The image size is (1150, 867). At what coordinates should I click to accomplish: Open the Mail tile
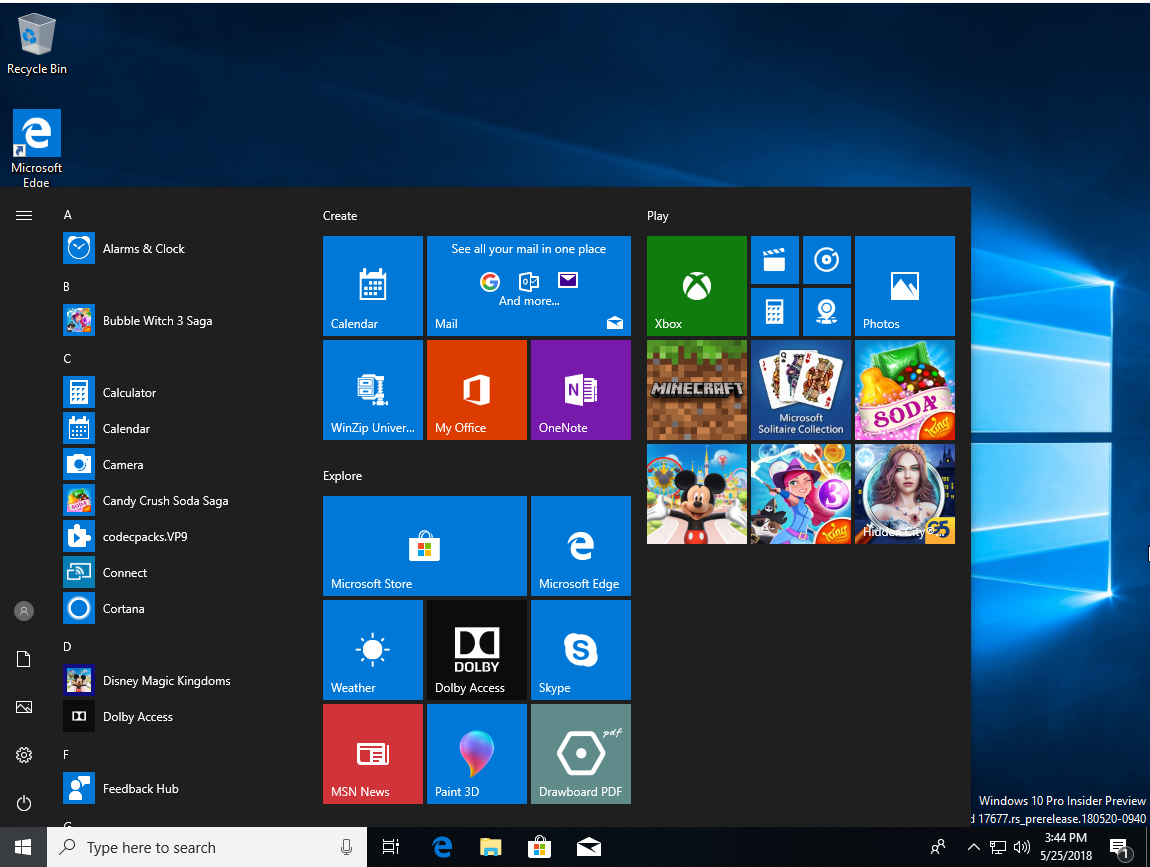(529, 286)
